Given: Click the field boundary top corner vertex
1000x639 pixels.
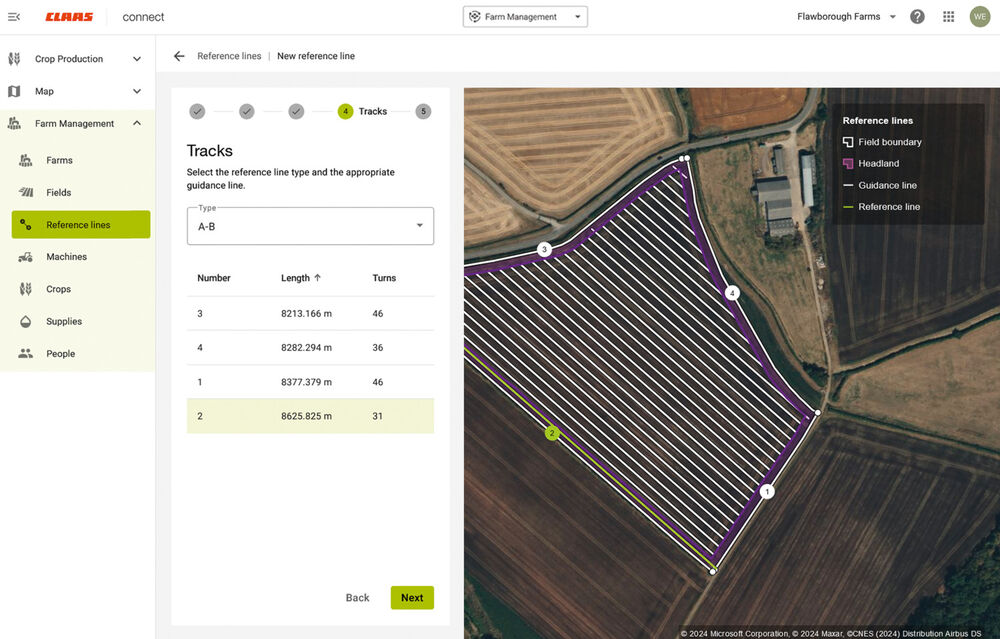Looking at the screenshot, I should tap(684, 158).
